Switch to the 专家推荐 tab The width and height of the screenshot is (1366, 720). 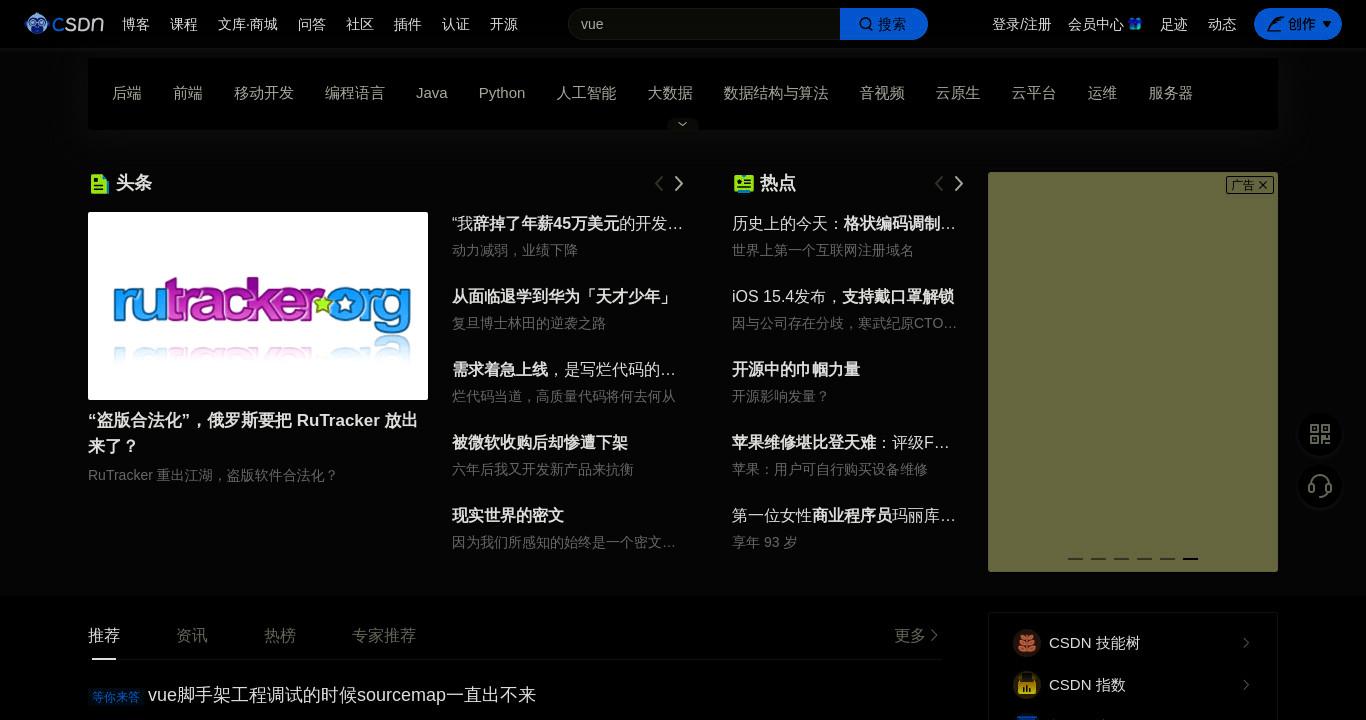pos(384,636)
